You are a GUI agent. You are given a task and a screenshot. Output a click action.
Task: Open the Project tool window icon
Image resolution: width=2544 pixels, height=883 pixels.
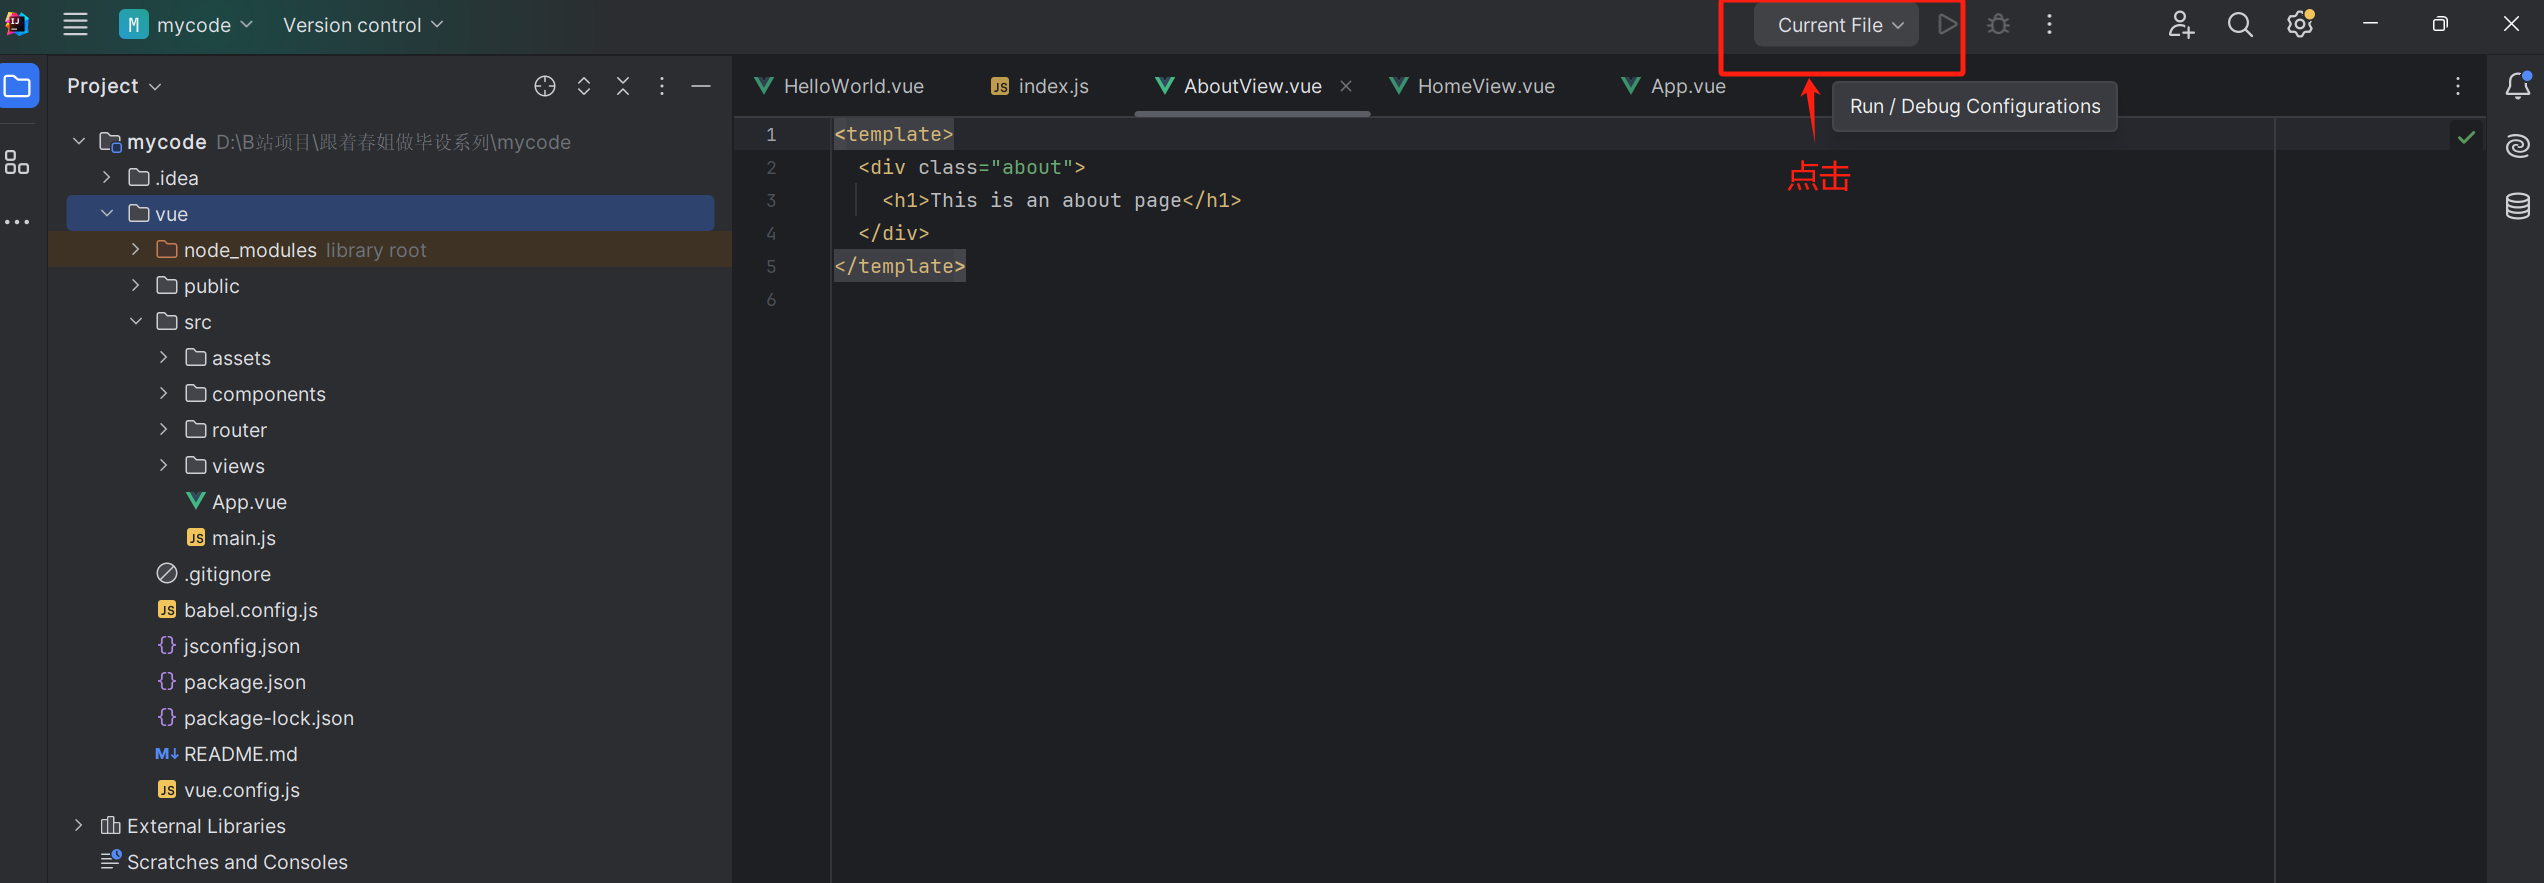point(19,86)
